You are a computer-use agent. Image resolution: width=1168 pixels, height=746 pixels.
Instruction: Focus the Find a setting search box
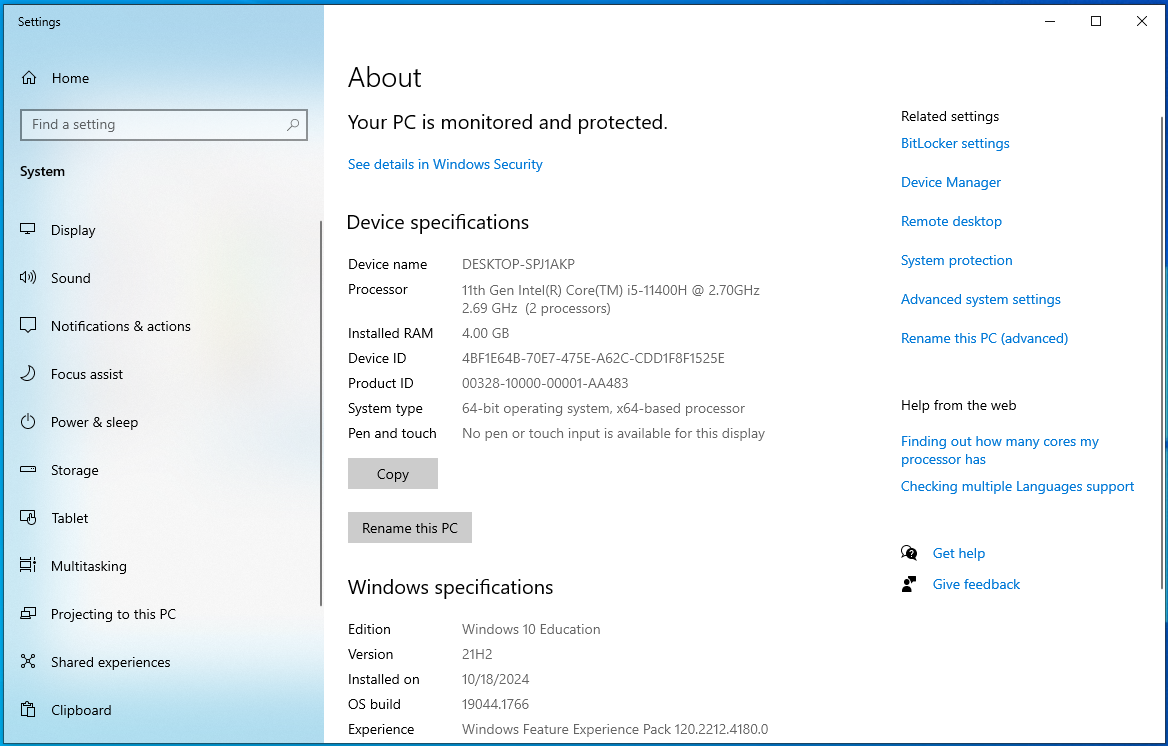pos(164,124)
